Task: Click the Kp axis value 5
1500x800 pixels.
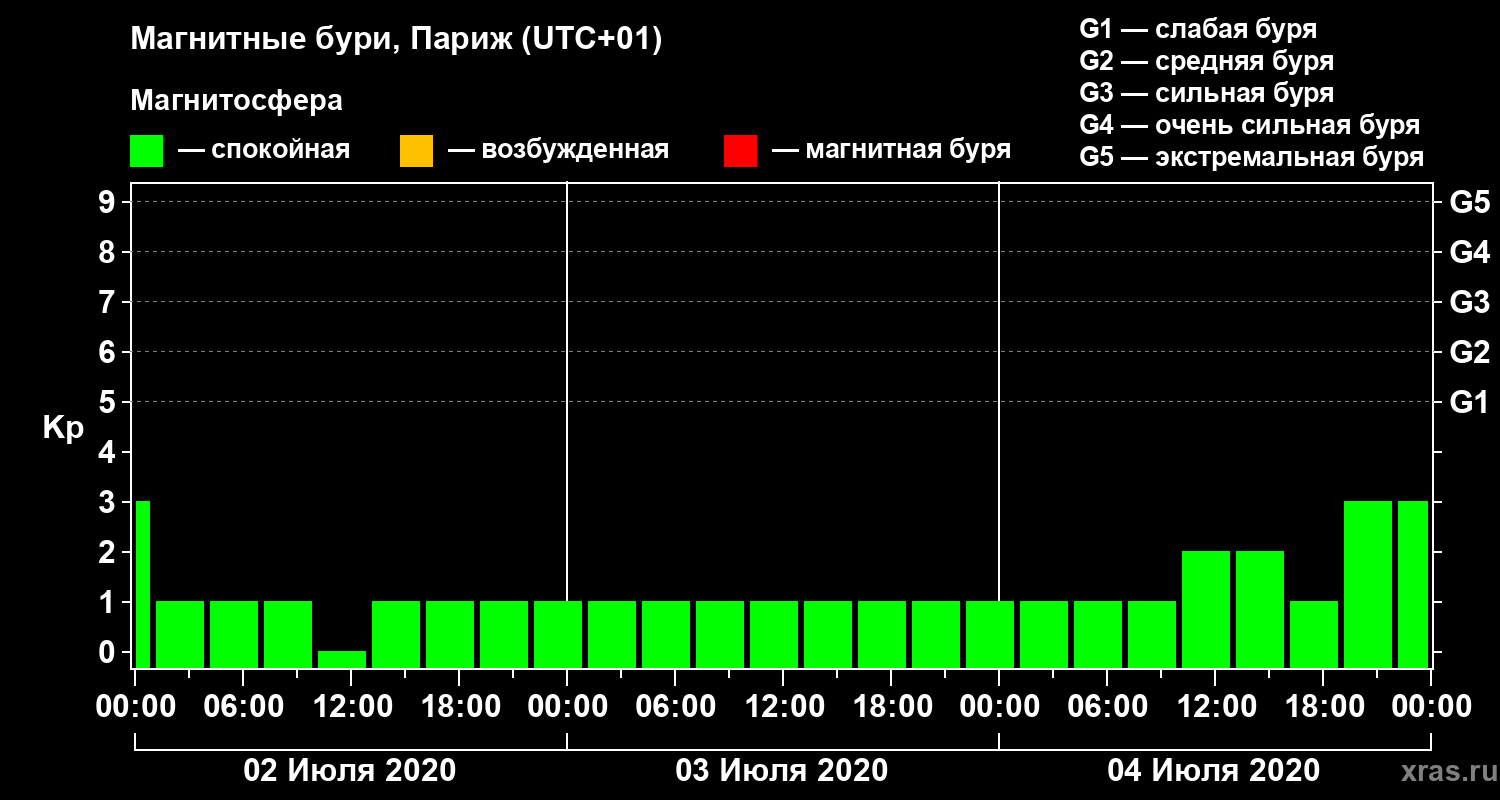Action: (109, 402)
